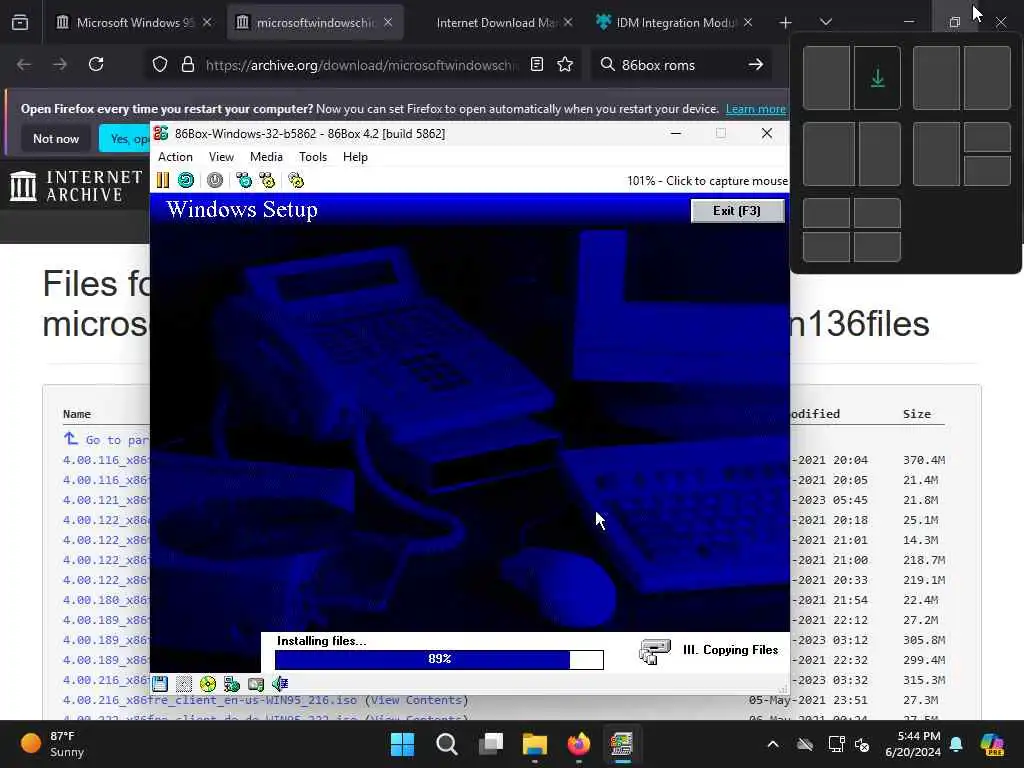Click the 4.00.121_x86 file link
The width and height of the screenshot is (1024, 768).
tap(106, 500)
